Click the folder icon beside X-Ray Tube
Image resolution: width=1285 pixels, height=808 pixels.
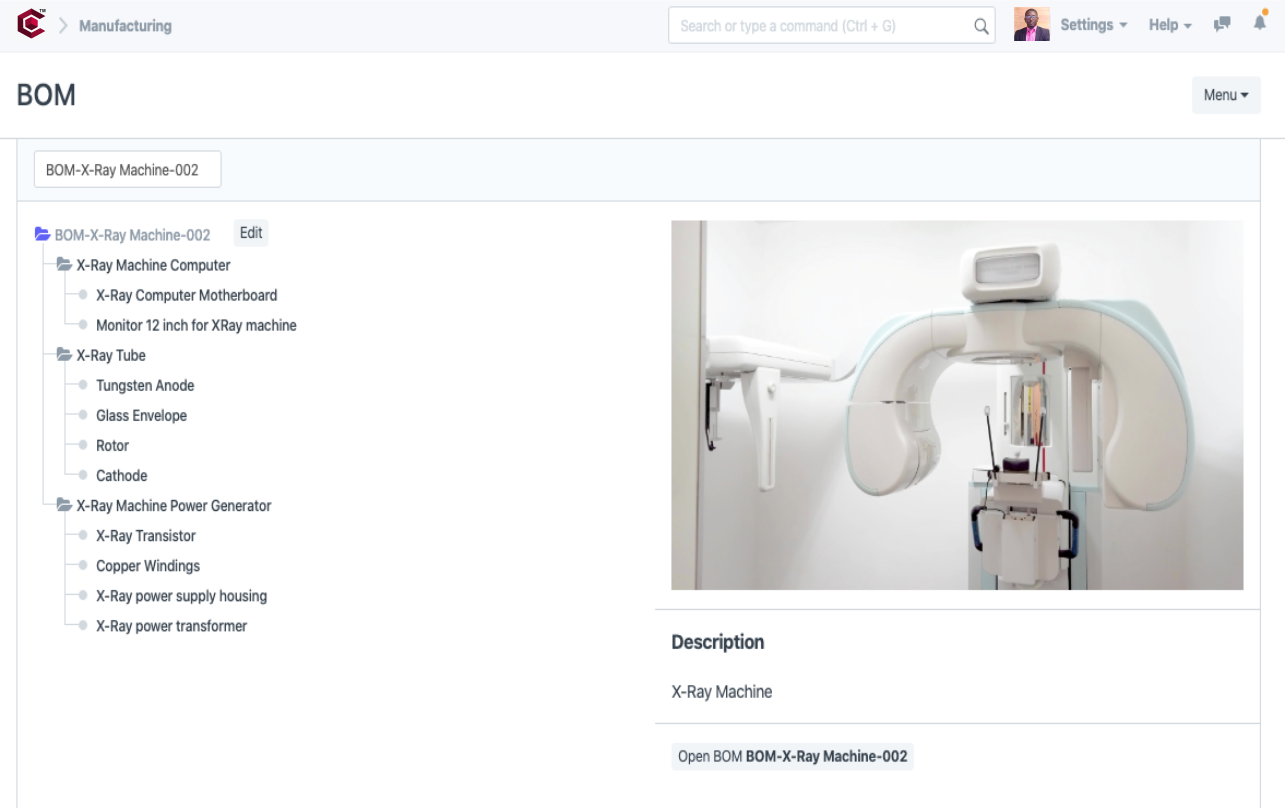[x=62, y=355]
